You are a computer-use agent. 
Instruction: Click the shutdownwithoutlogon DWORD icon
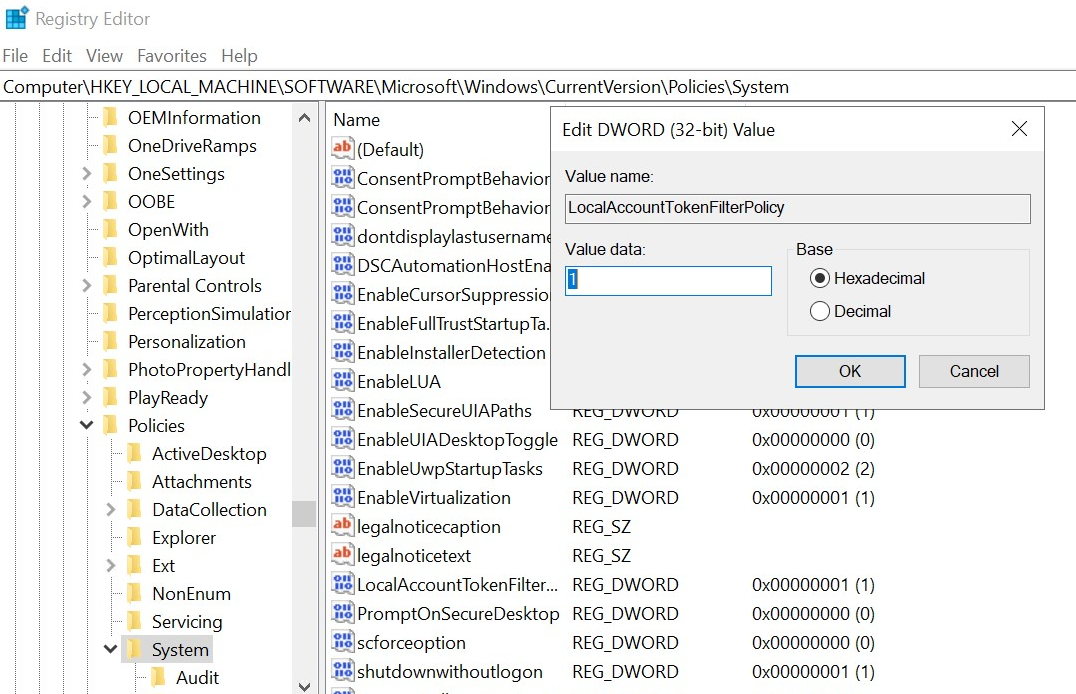[342, 669]
